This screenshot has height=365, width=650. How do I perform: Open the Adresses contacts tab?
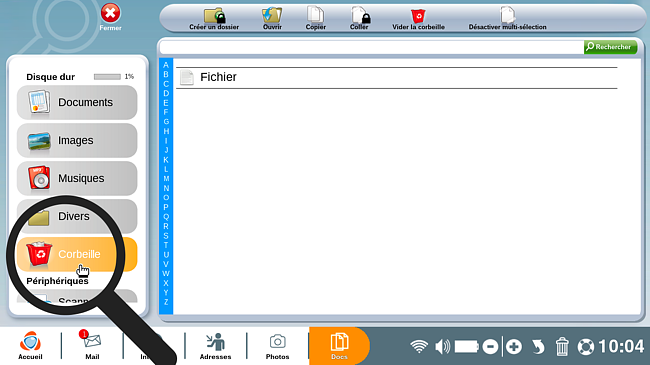[x=216, y=346]
